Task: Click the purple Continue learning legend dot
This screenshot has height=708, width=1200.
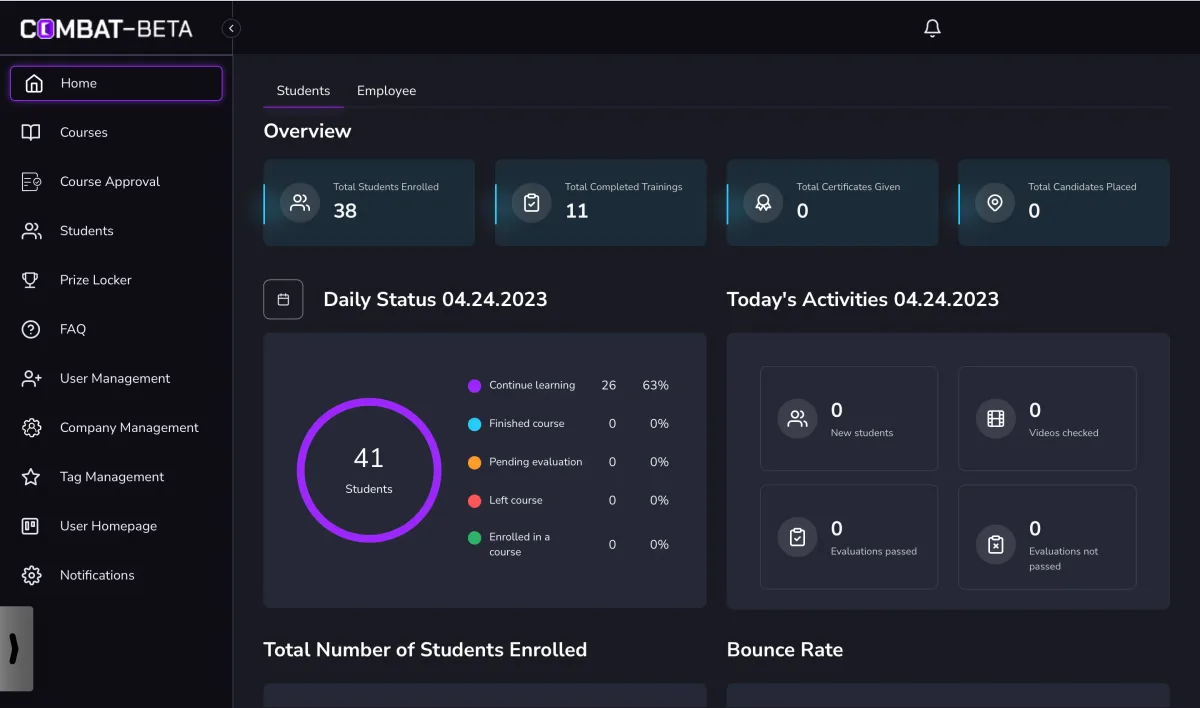Action: coord(474,386)
